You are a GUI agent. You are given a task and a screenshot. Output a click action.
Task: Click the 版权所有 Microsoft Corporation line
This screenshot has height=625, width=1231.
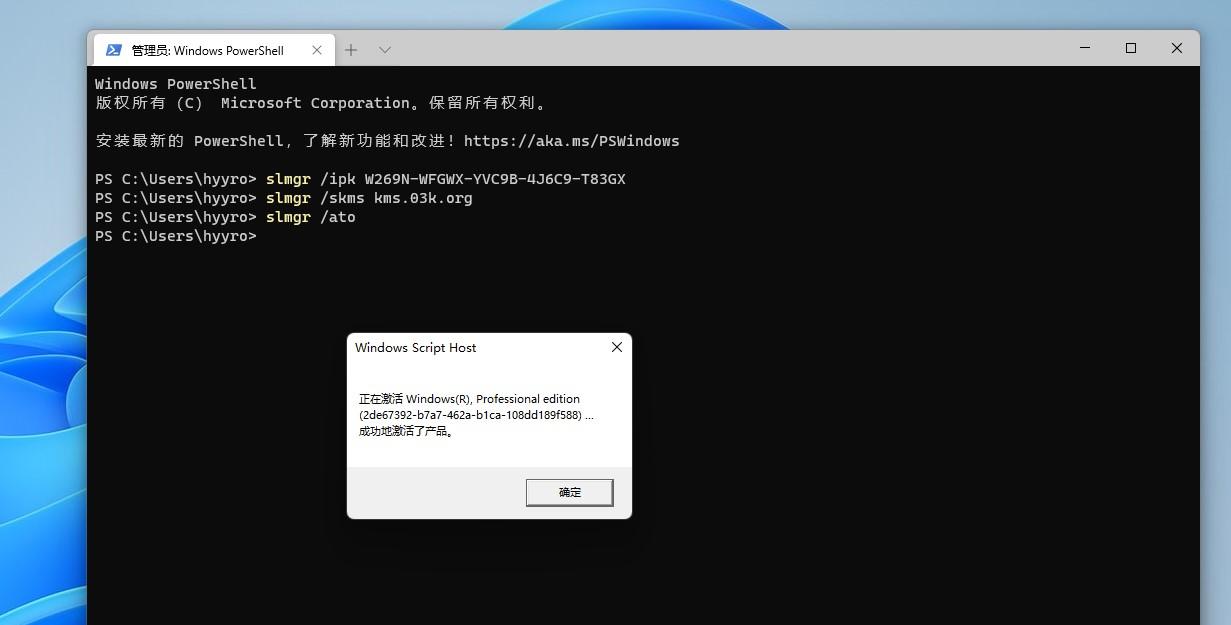coord(321,103)
